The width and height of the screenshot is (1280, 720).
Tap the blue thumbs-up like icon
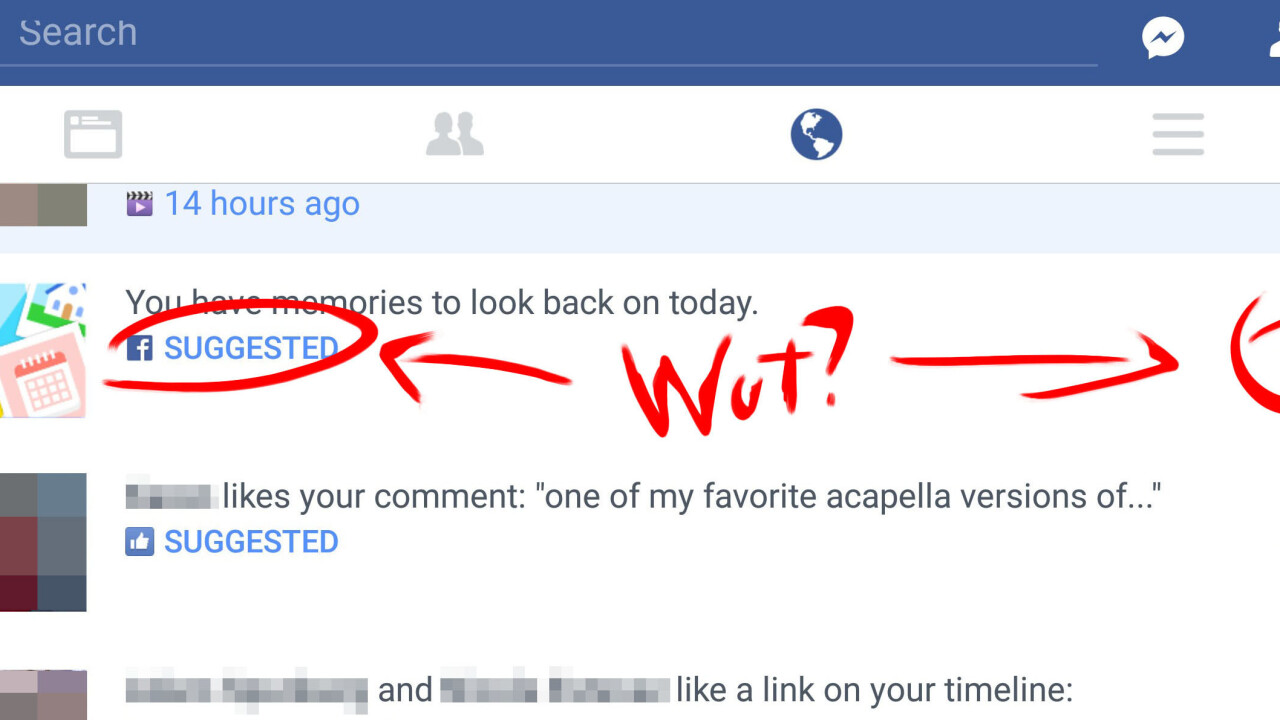139,542
